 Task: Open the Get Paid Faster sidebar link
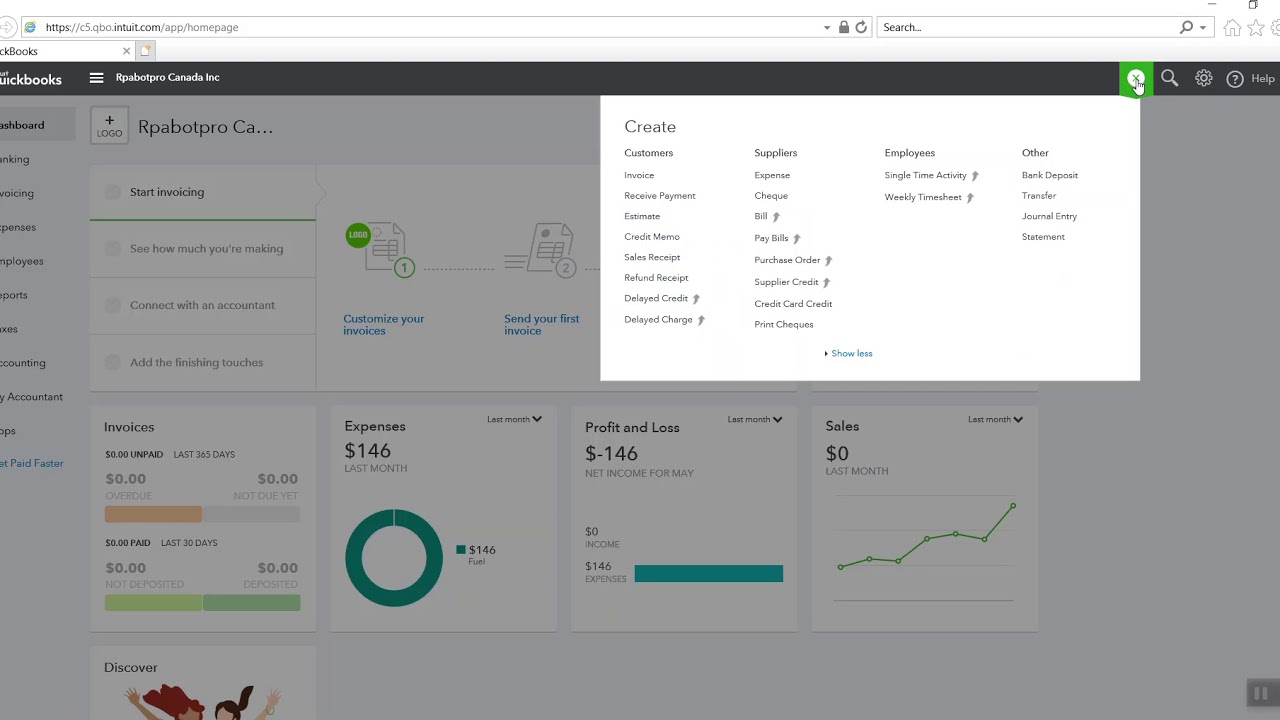pos(32,463)
